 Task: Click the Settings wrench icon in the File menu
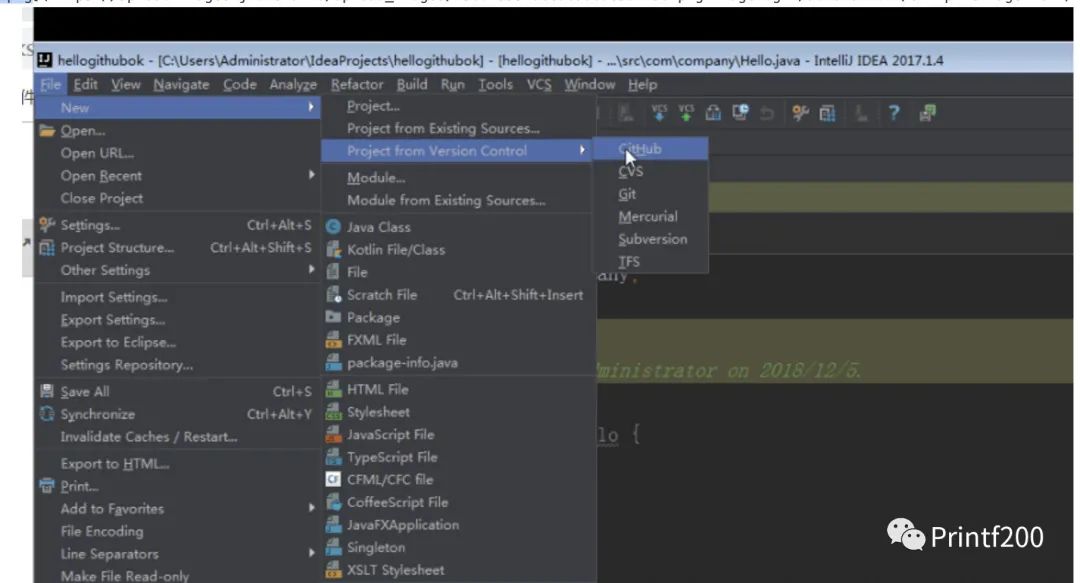47,225
